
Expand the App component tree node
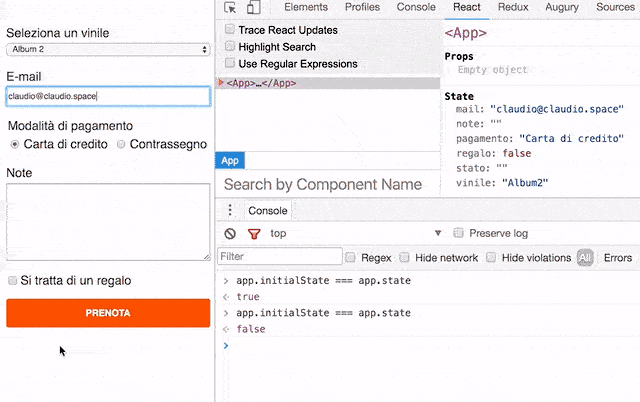221,84
